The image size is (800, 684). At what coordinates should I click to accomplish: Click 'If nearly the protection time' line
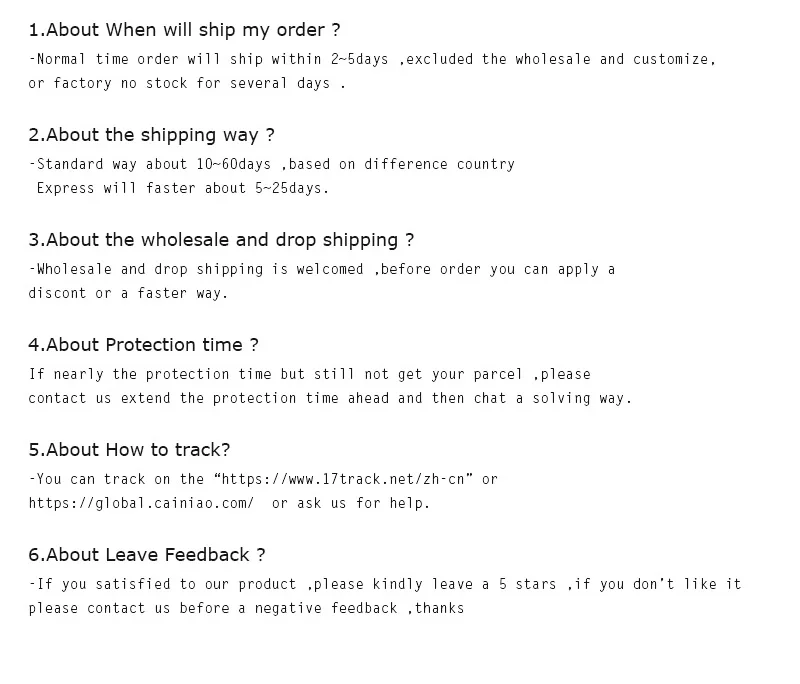click(309, 374)
